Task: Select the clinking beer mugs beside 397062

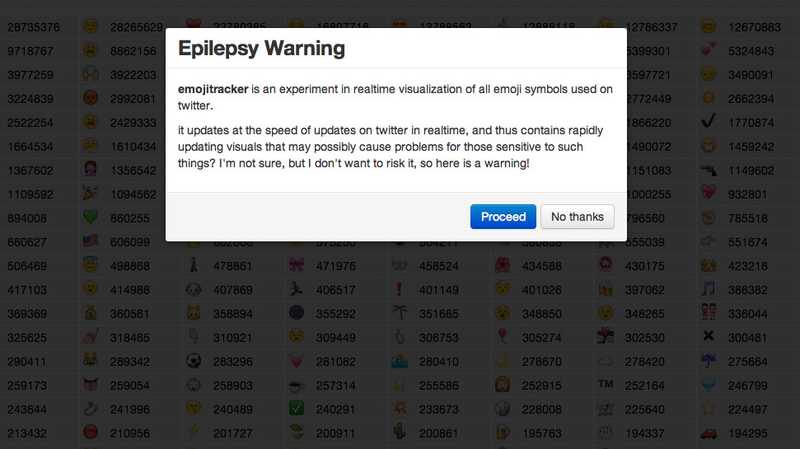Action: pyautogui.click(x=605, y=289)
